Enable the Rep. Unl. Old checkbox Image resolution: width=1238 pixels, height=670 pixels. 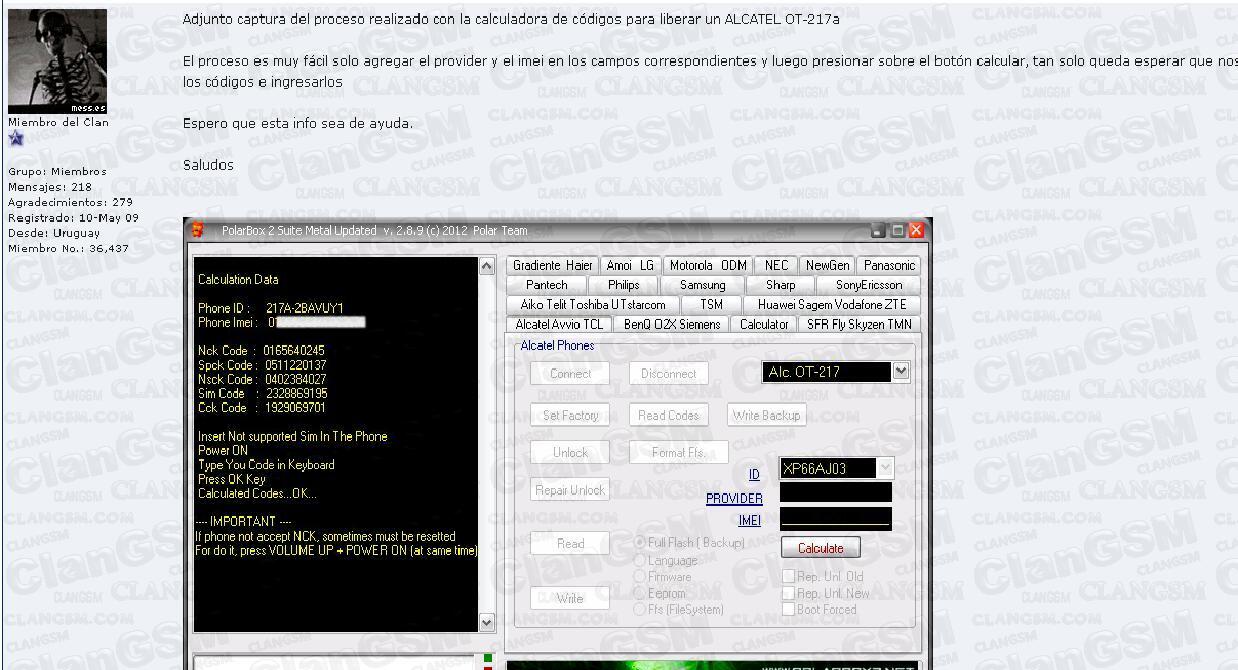pos(789,577)
